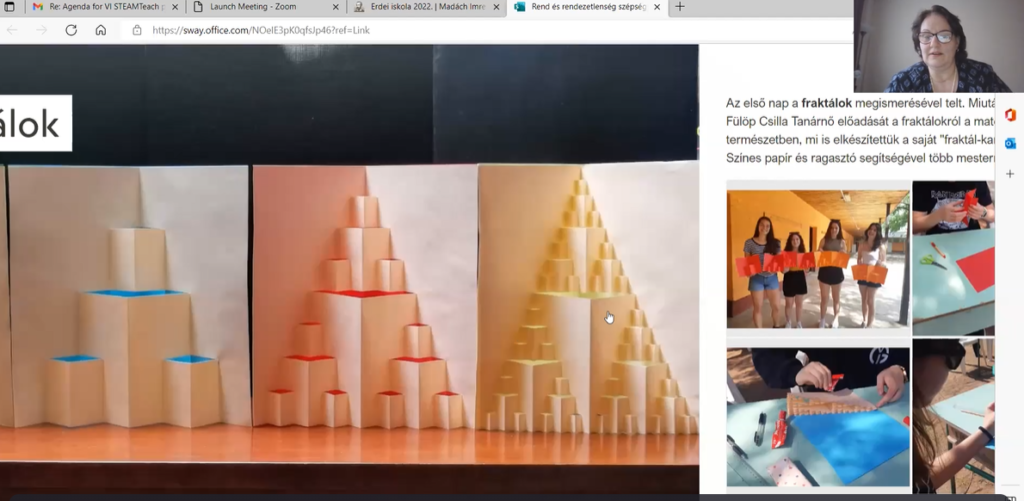Open a new browser tab

(680, 7)
